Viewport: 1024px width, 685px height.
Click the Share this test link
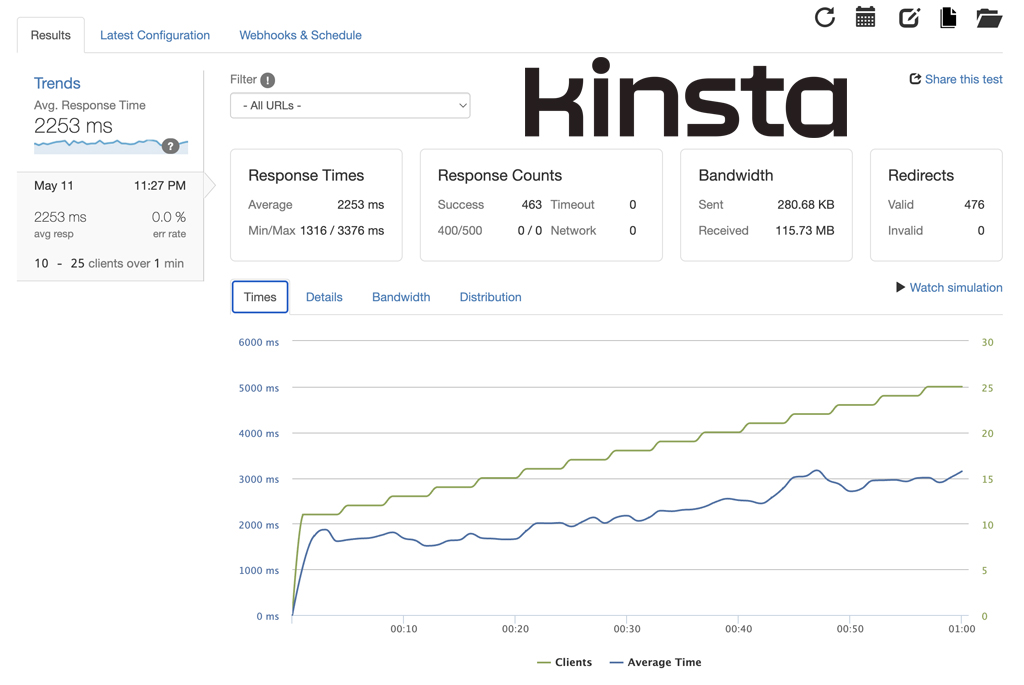pos(963,79)
